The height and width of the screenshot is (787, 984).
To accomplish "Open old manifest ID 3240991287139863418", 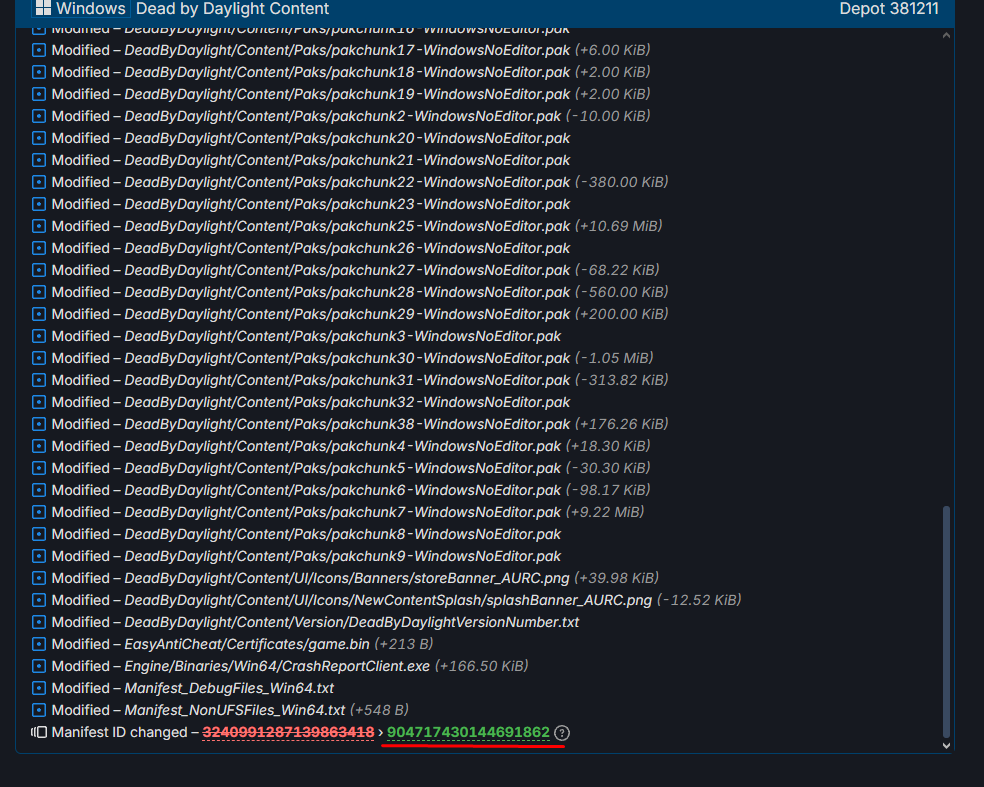I will pyautogui.click(x=288, y=732).
